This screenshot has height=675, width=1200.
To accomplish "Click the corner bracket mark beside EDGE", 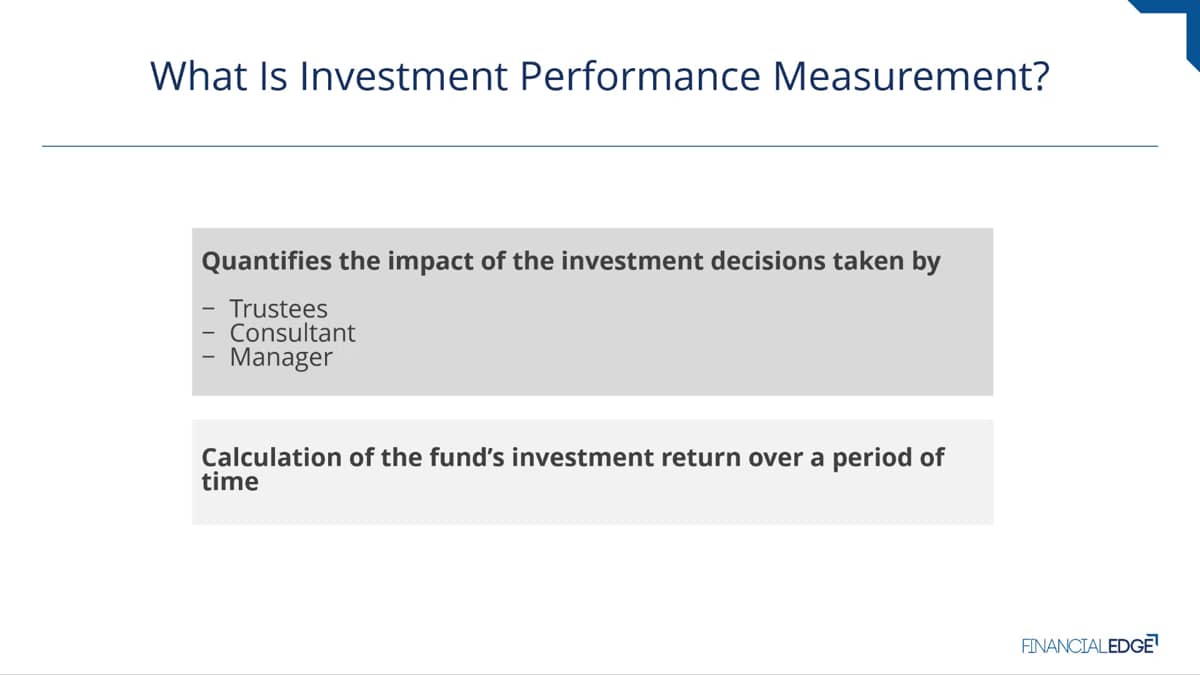I will point(1153,638).
